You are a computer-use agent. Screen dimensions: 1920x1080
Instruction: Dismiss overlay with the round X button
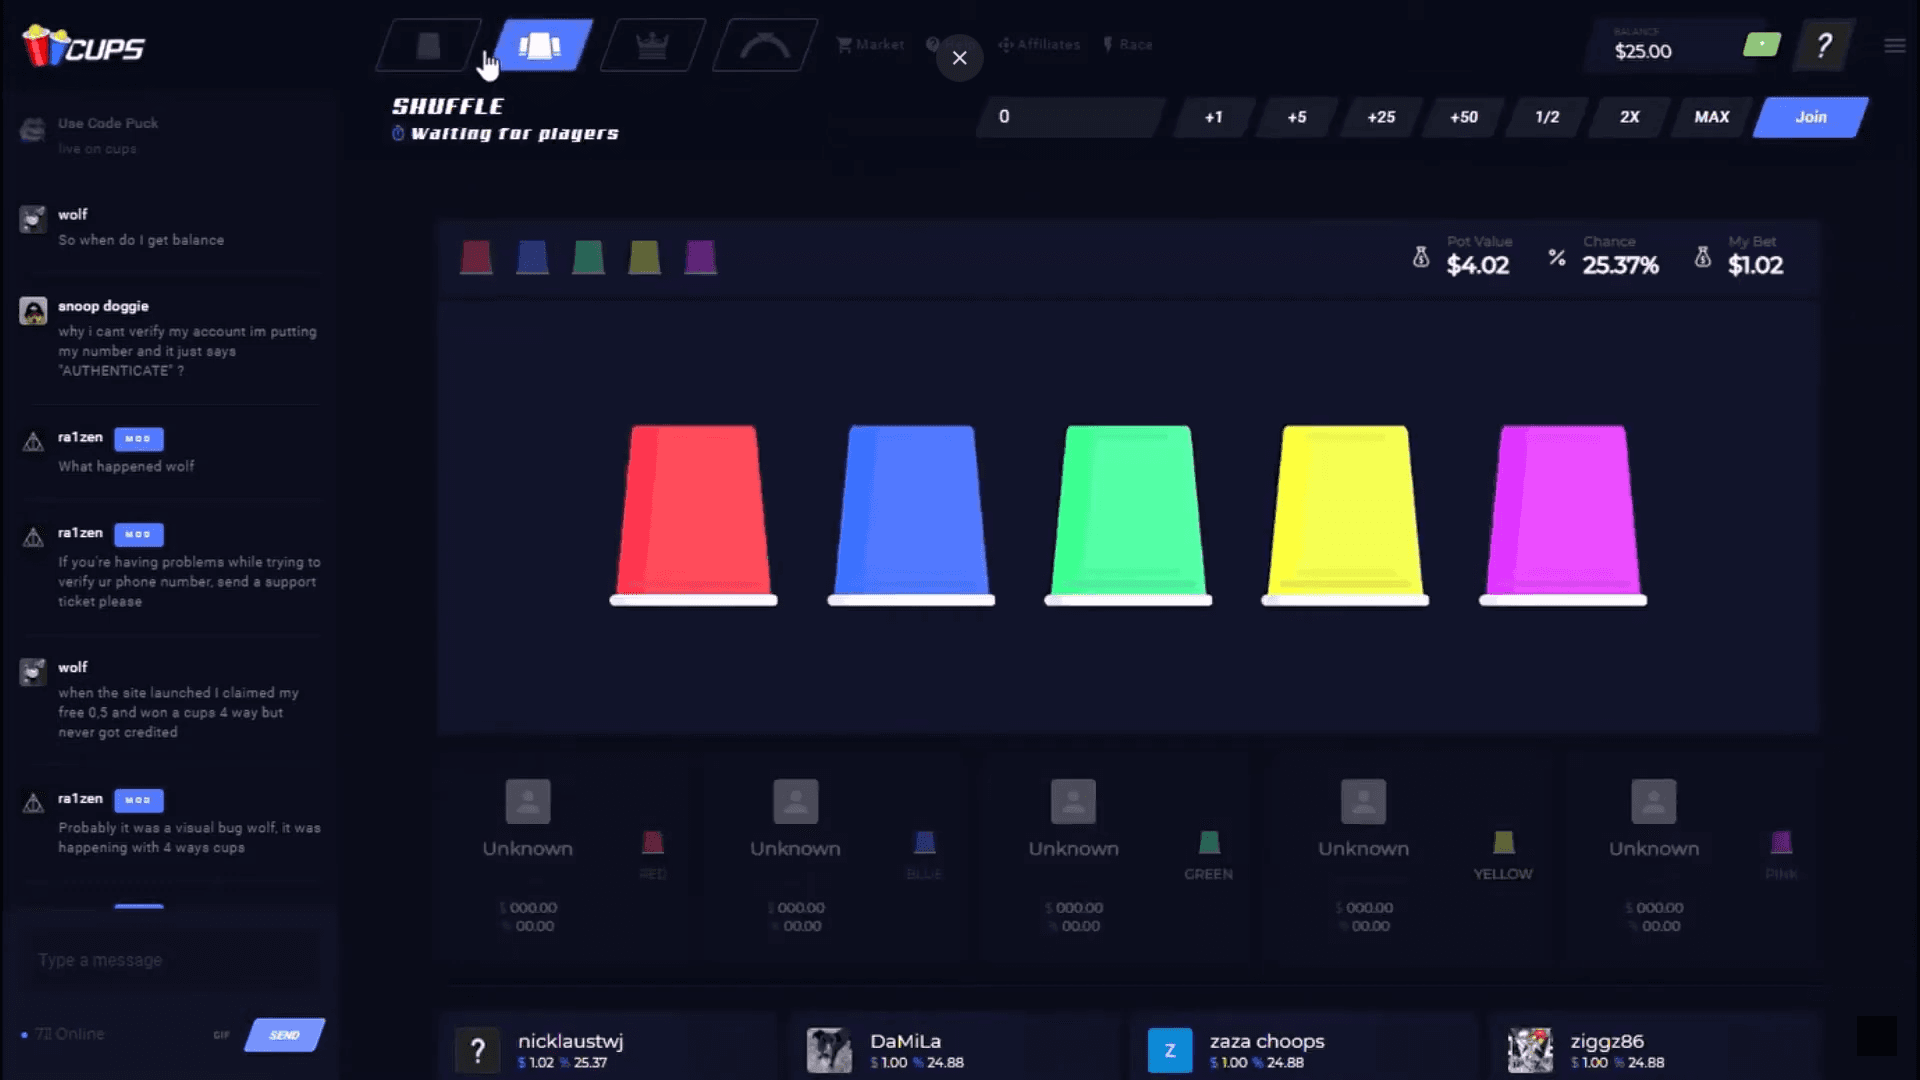click(959, 58)
